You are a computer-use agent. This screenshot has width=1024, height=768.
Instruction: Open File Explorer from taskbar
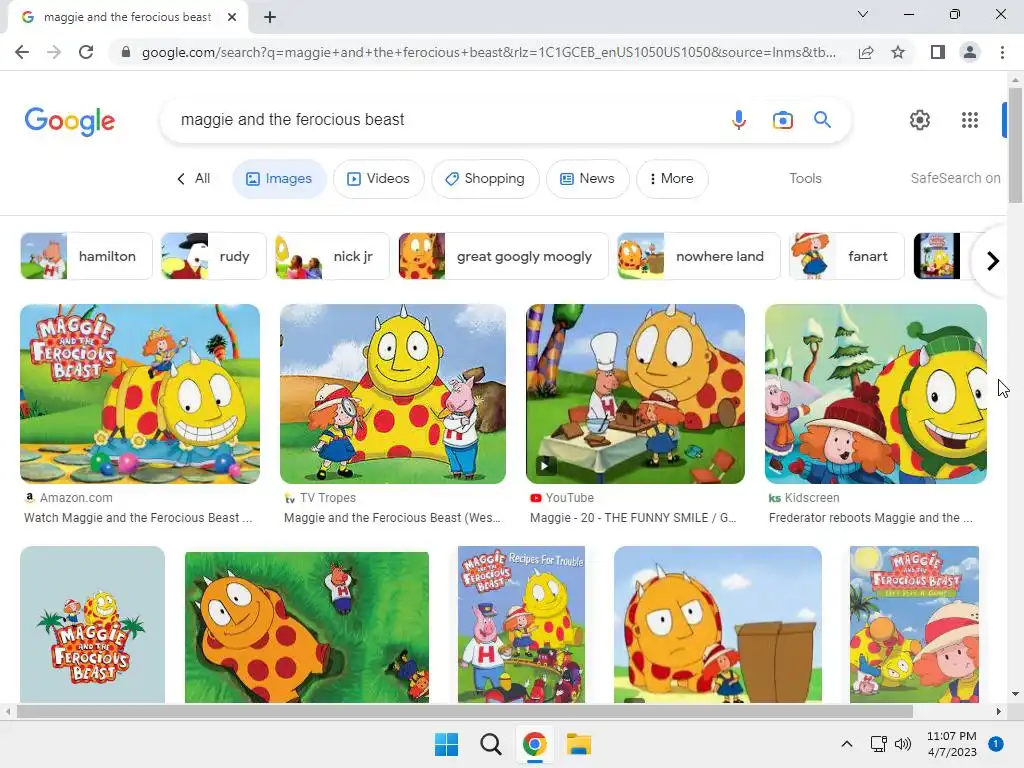click(x=579, y=744)
